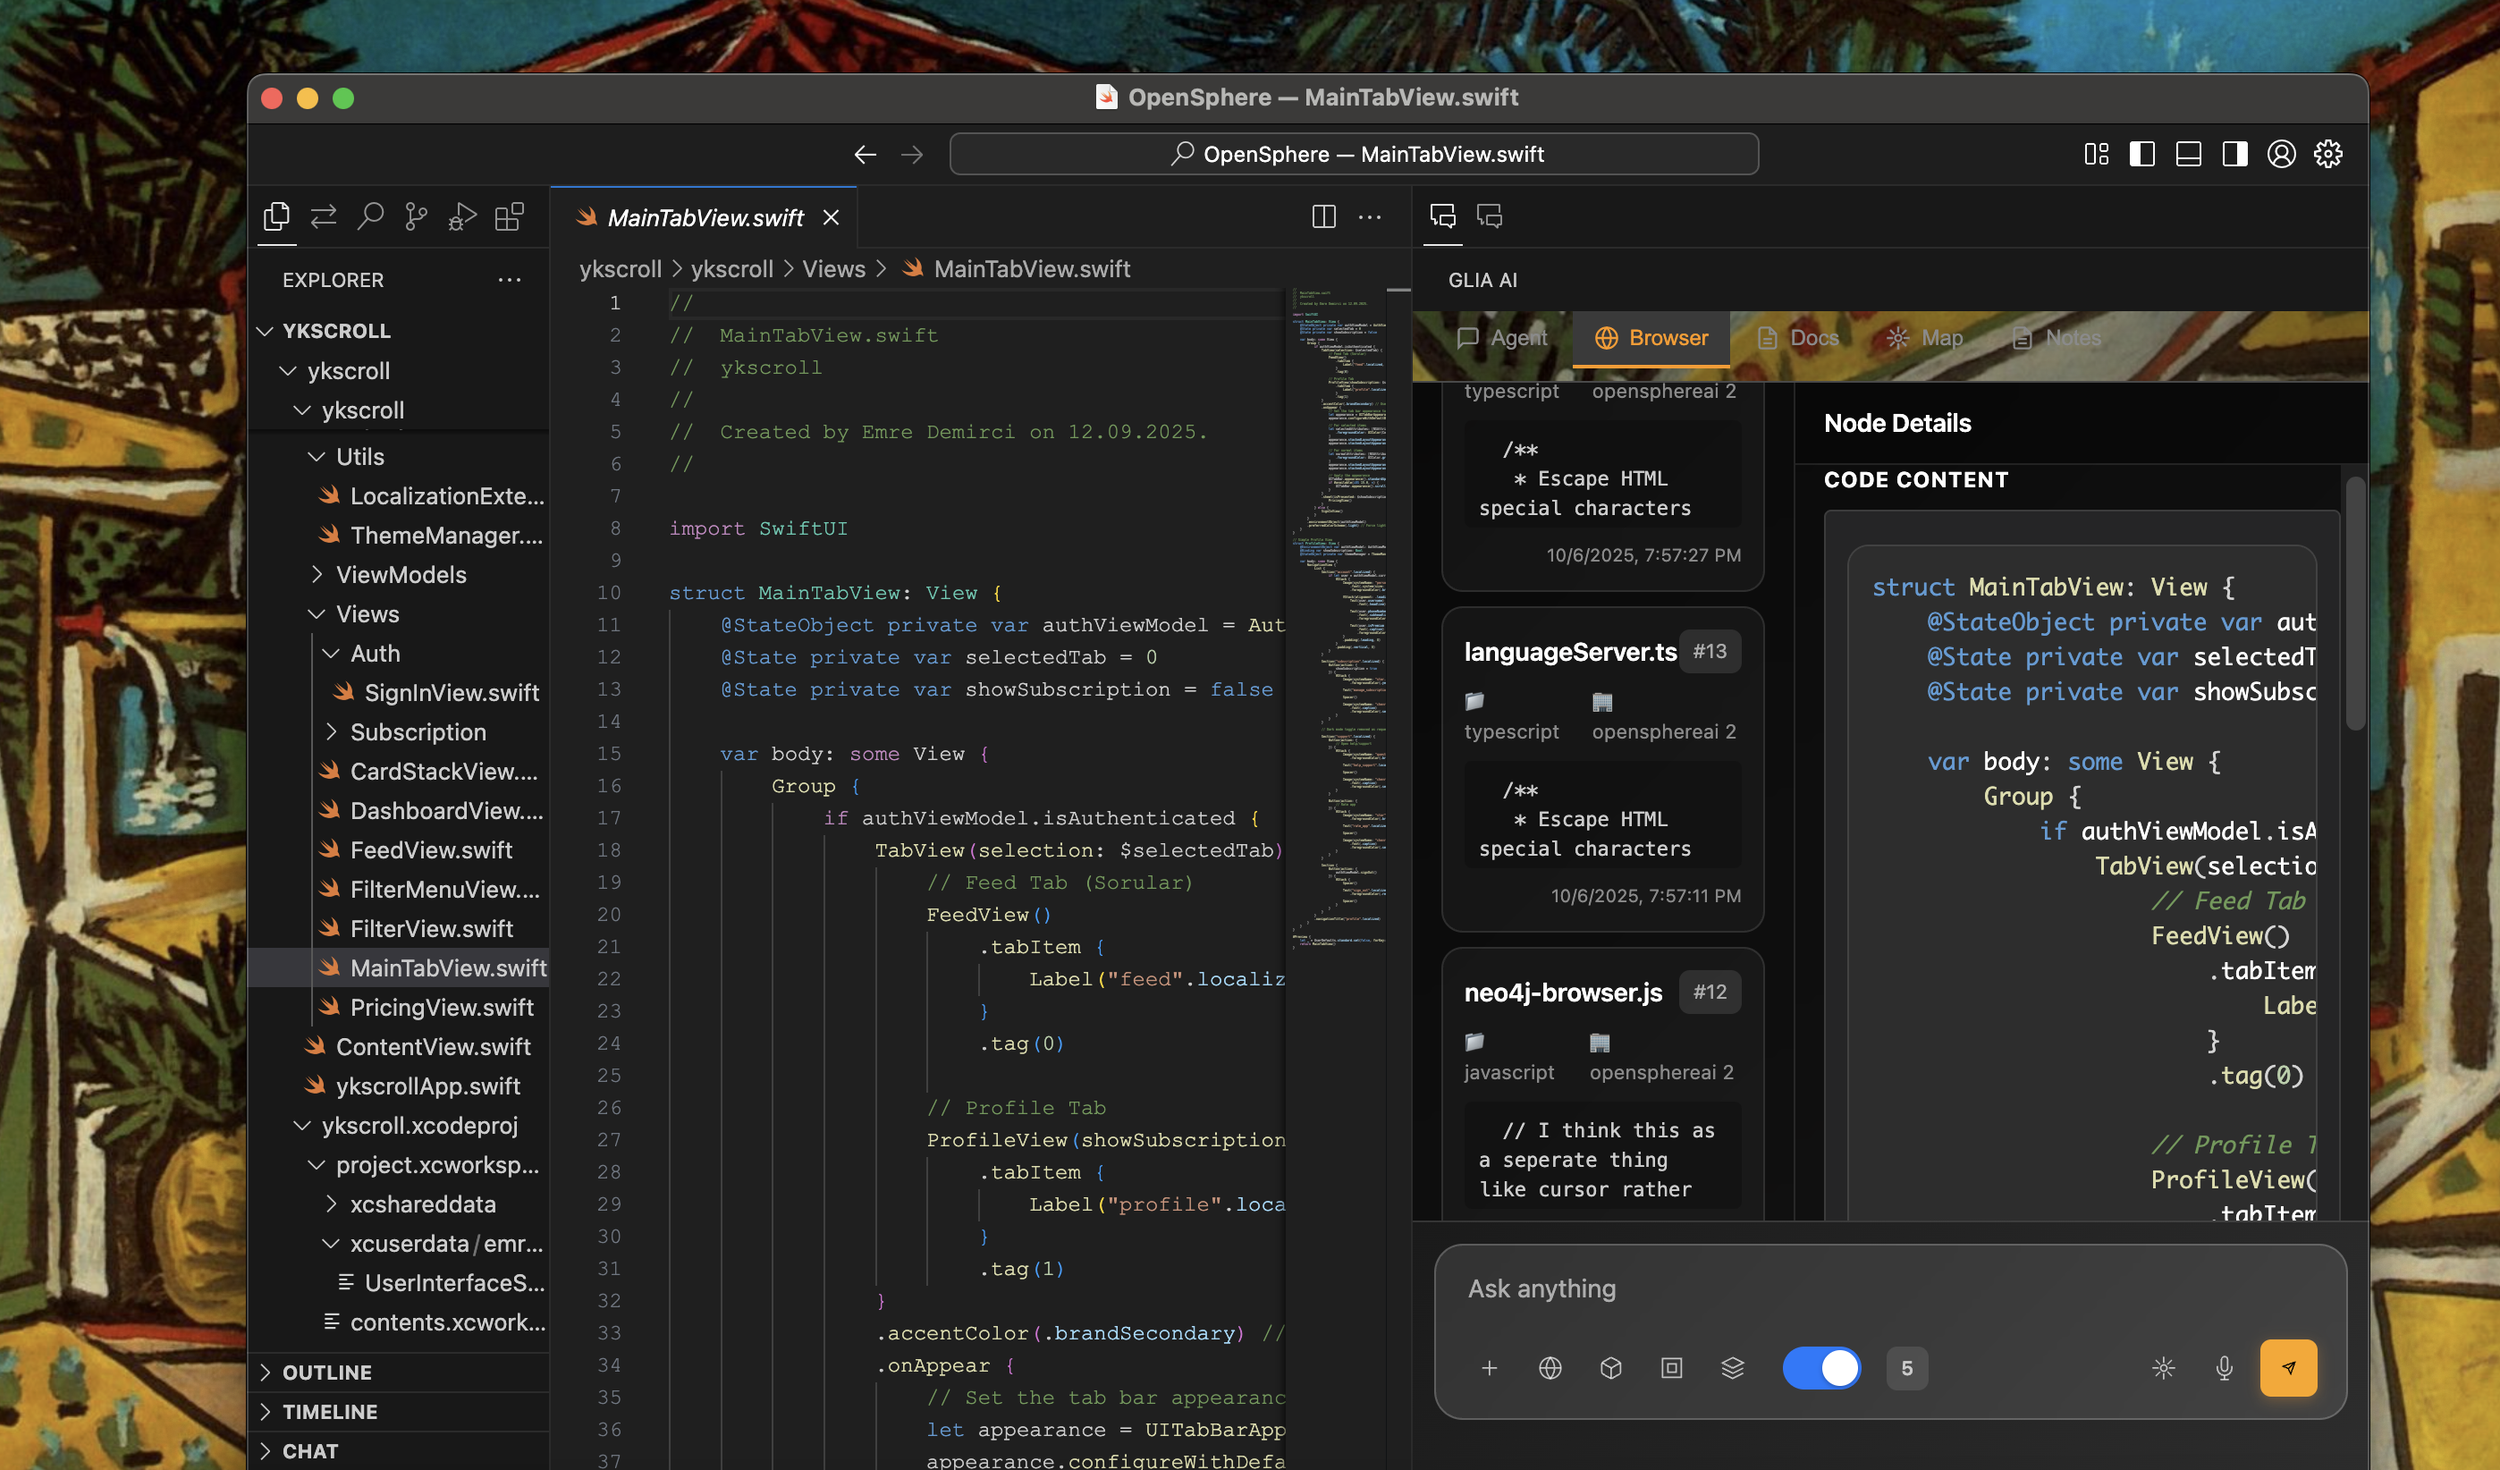The image size is (2500, 1470).
Task: Expand the OUTLINE section
Action: tap(398, 1372)
